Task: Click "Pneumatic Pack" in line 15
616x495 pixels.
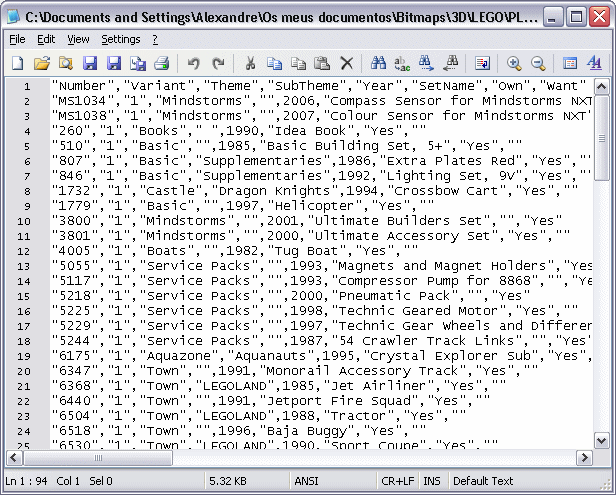Action: [x=394, y=295]
